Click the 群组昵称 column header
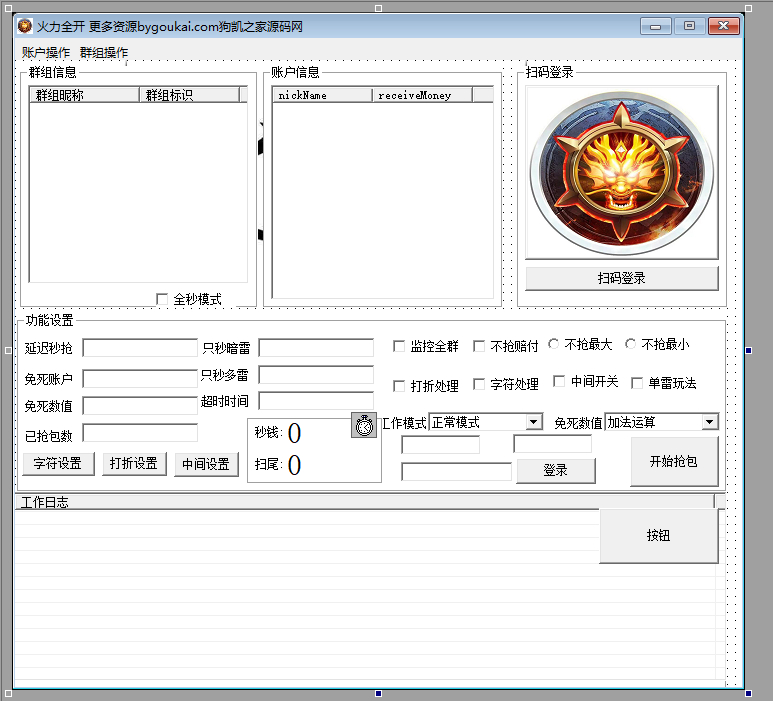Screen dimensions: 773x701 point(84,95)
